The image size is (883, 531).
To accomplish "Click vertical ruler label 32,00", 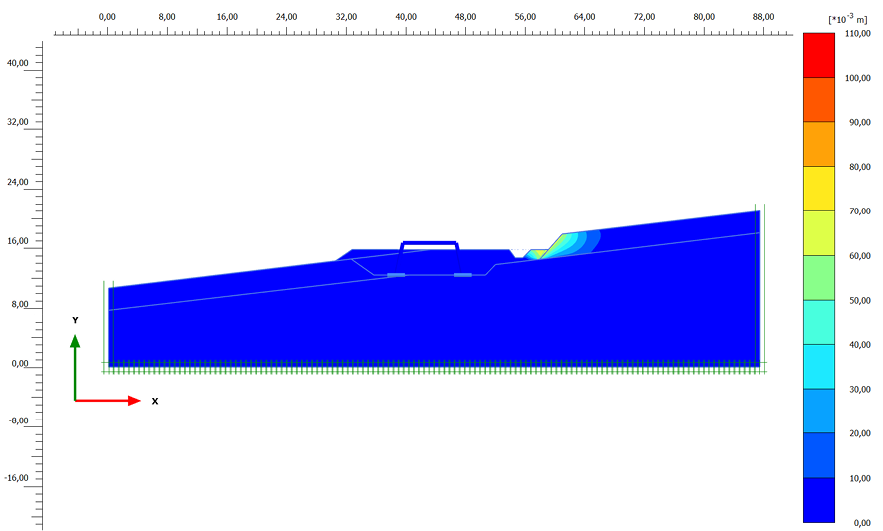I will click(17, 122).
